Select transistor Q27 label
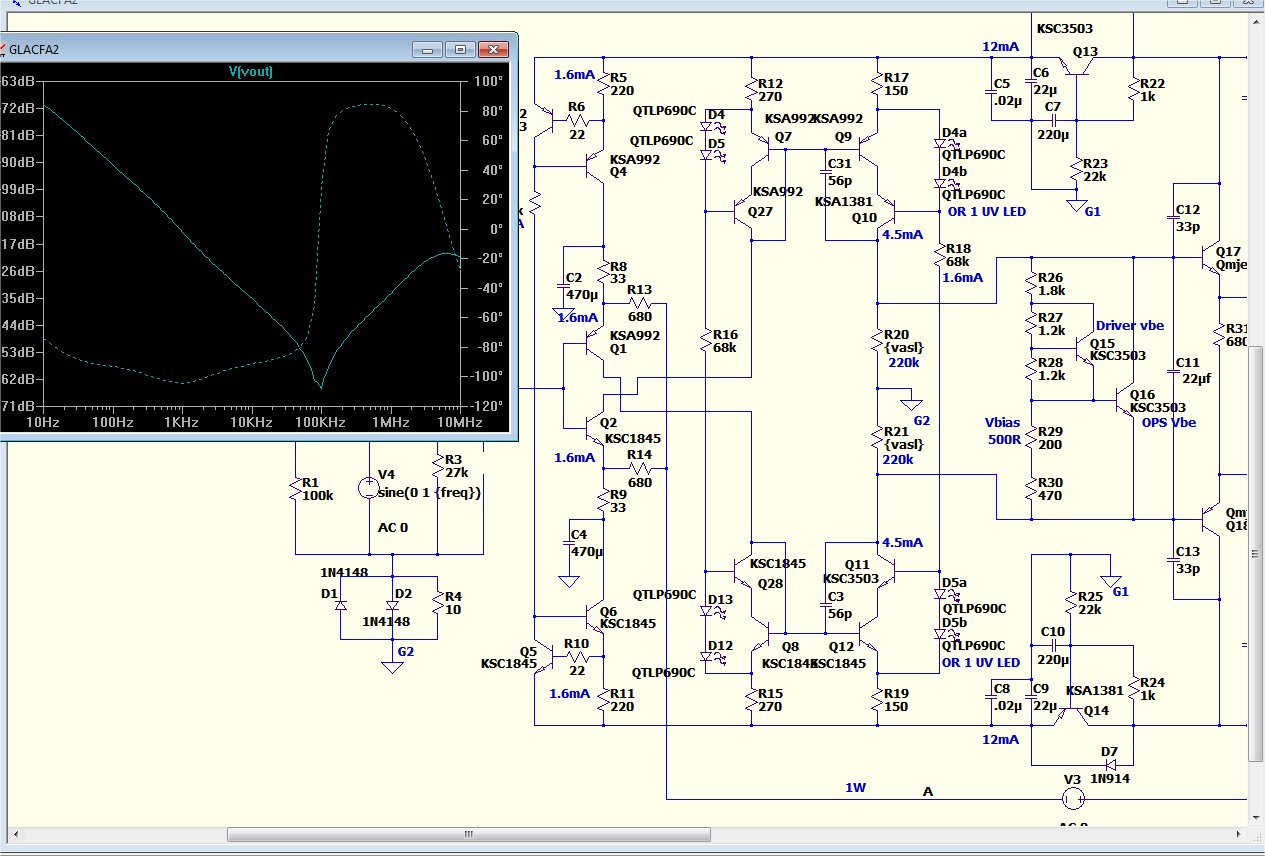Viewport: 1265px width, 857px height. pyautogui.click(x=760, y=211)
